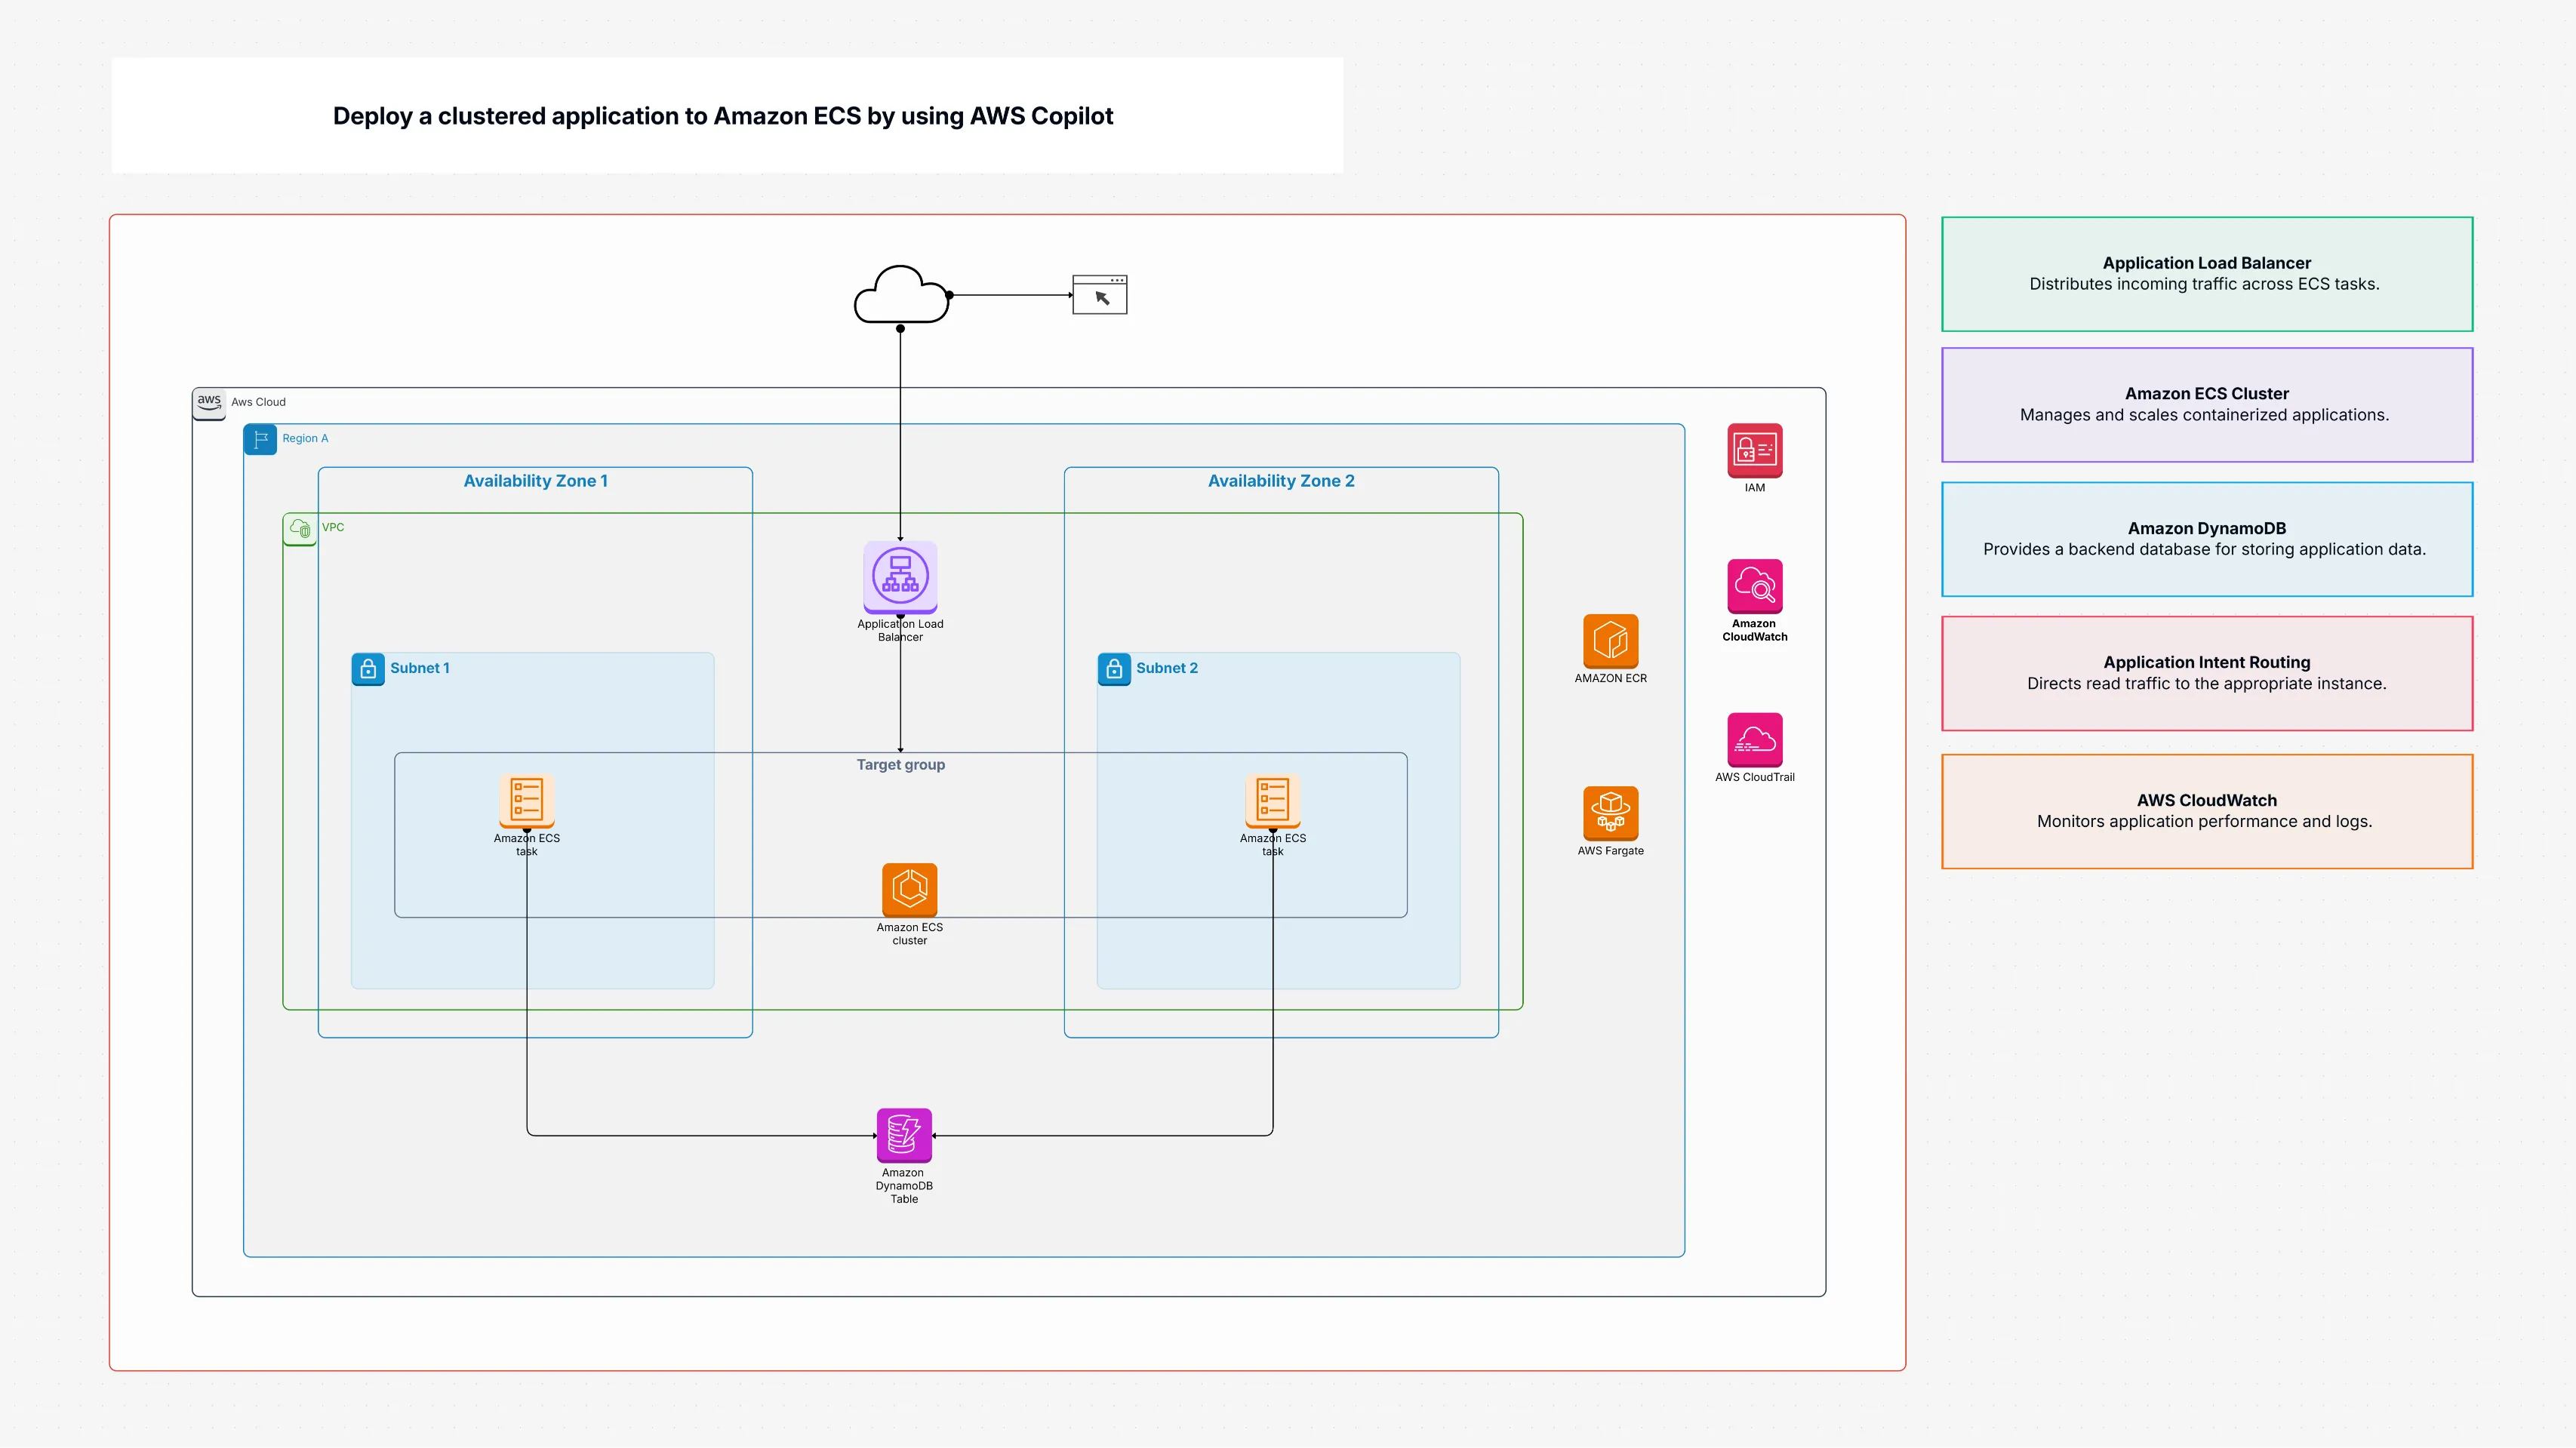Select the Amazon CloudWatch icon
2576x1448 pixels.
pyautogui.click(x=1754, y=586)
